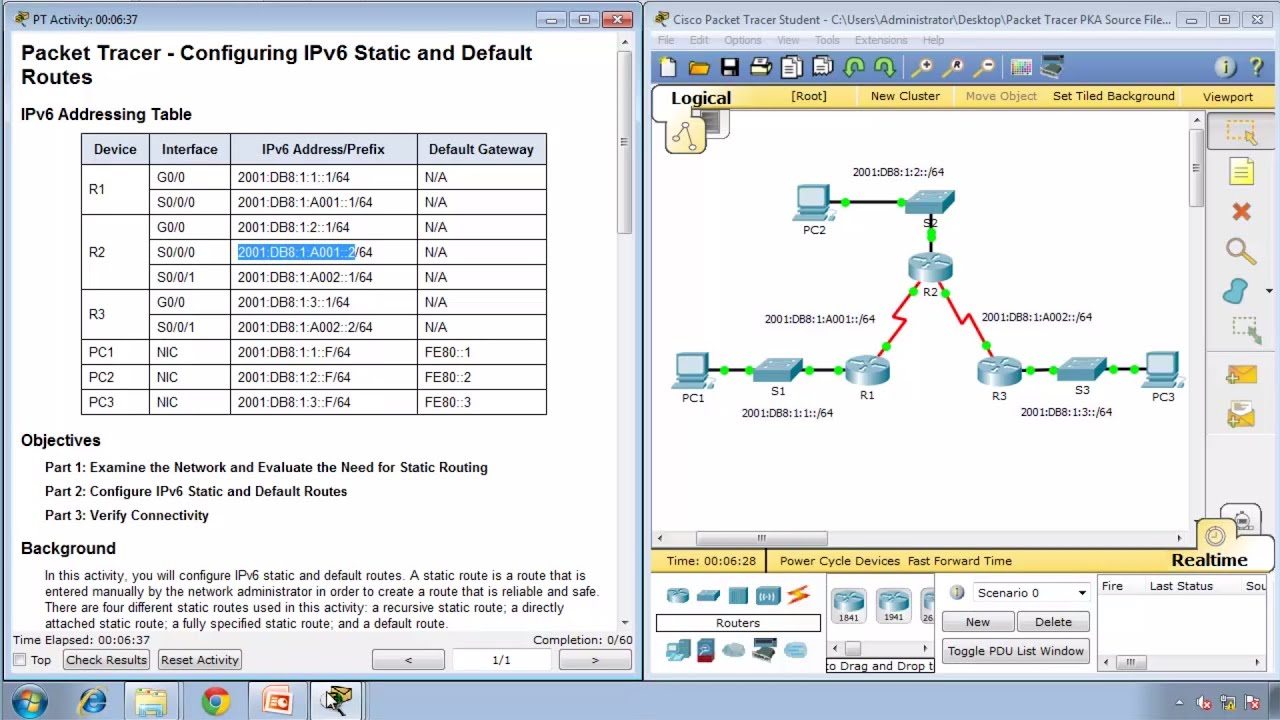Image resolution: width=1280 pixels, height=720 pixels.
Task: Click the New file icon in Packet Tracer
Action: (x=668, y=67)
